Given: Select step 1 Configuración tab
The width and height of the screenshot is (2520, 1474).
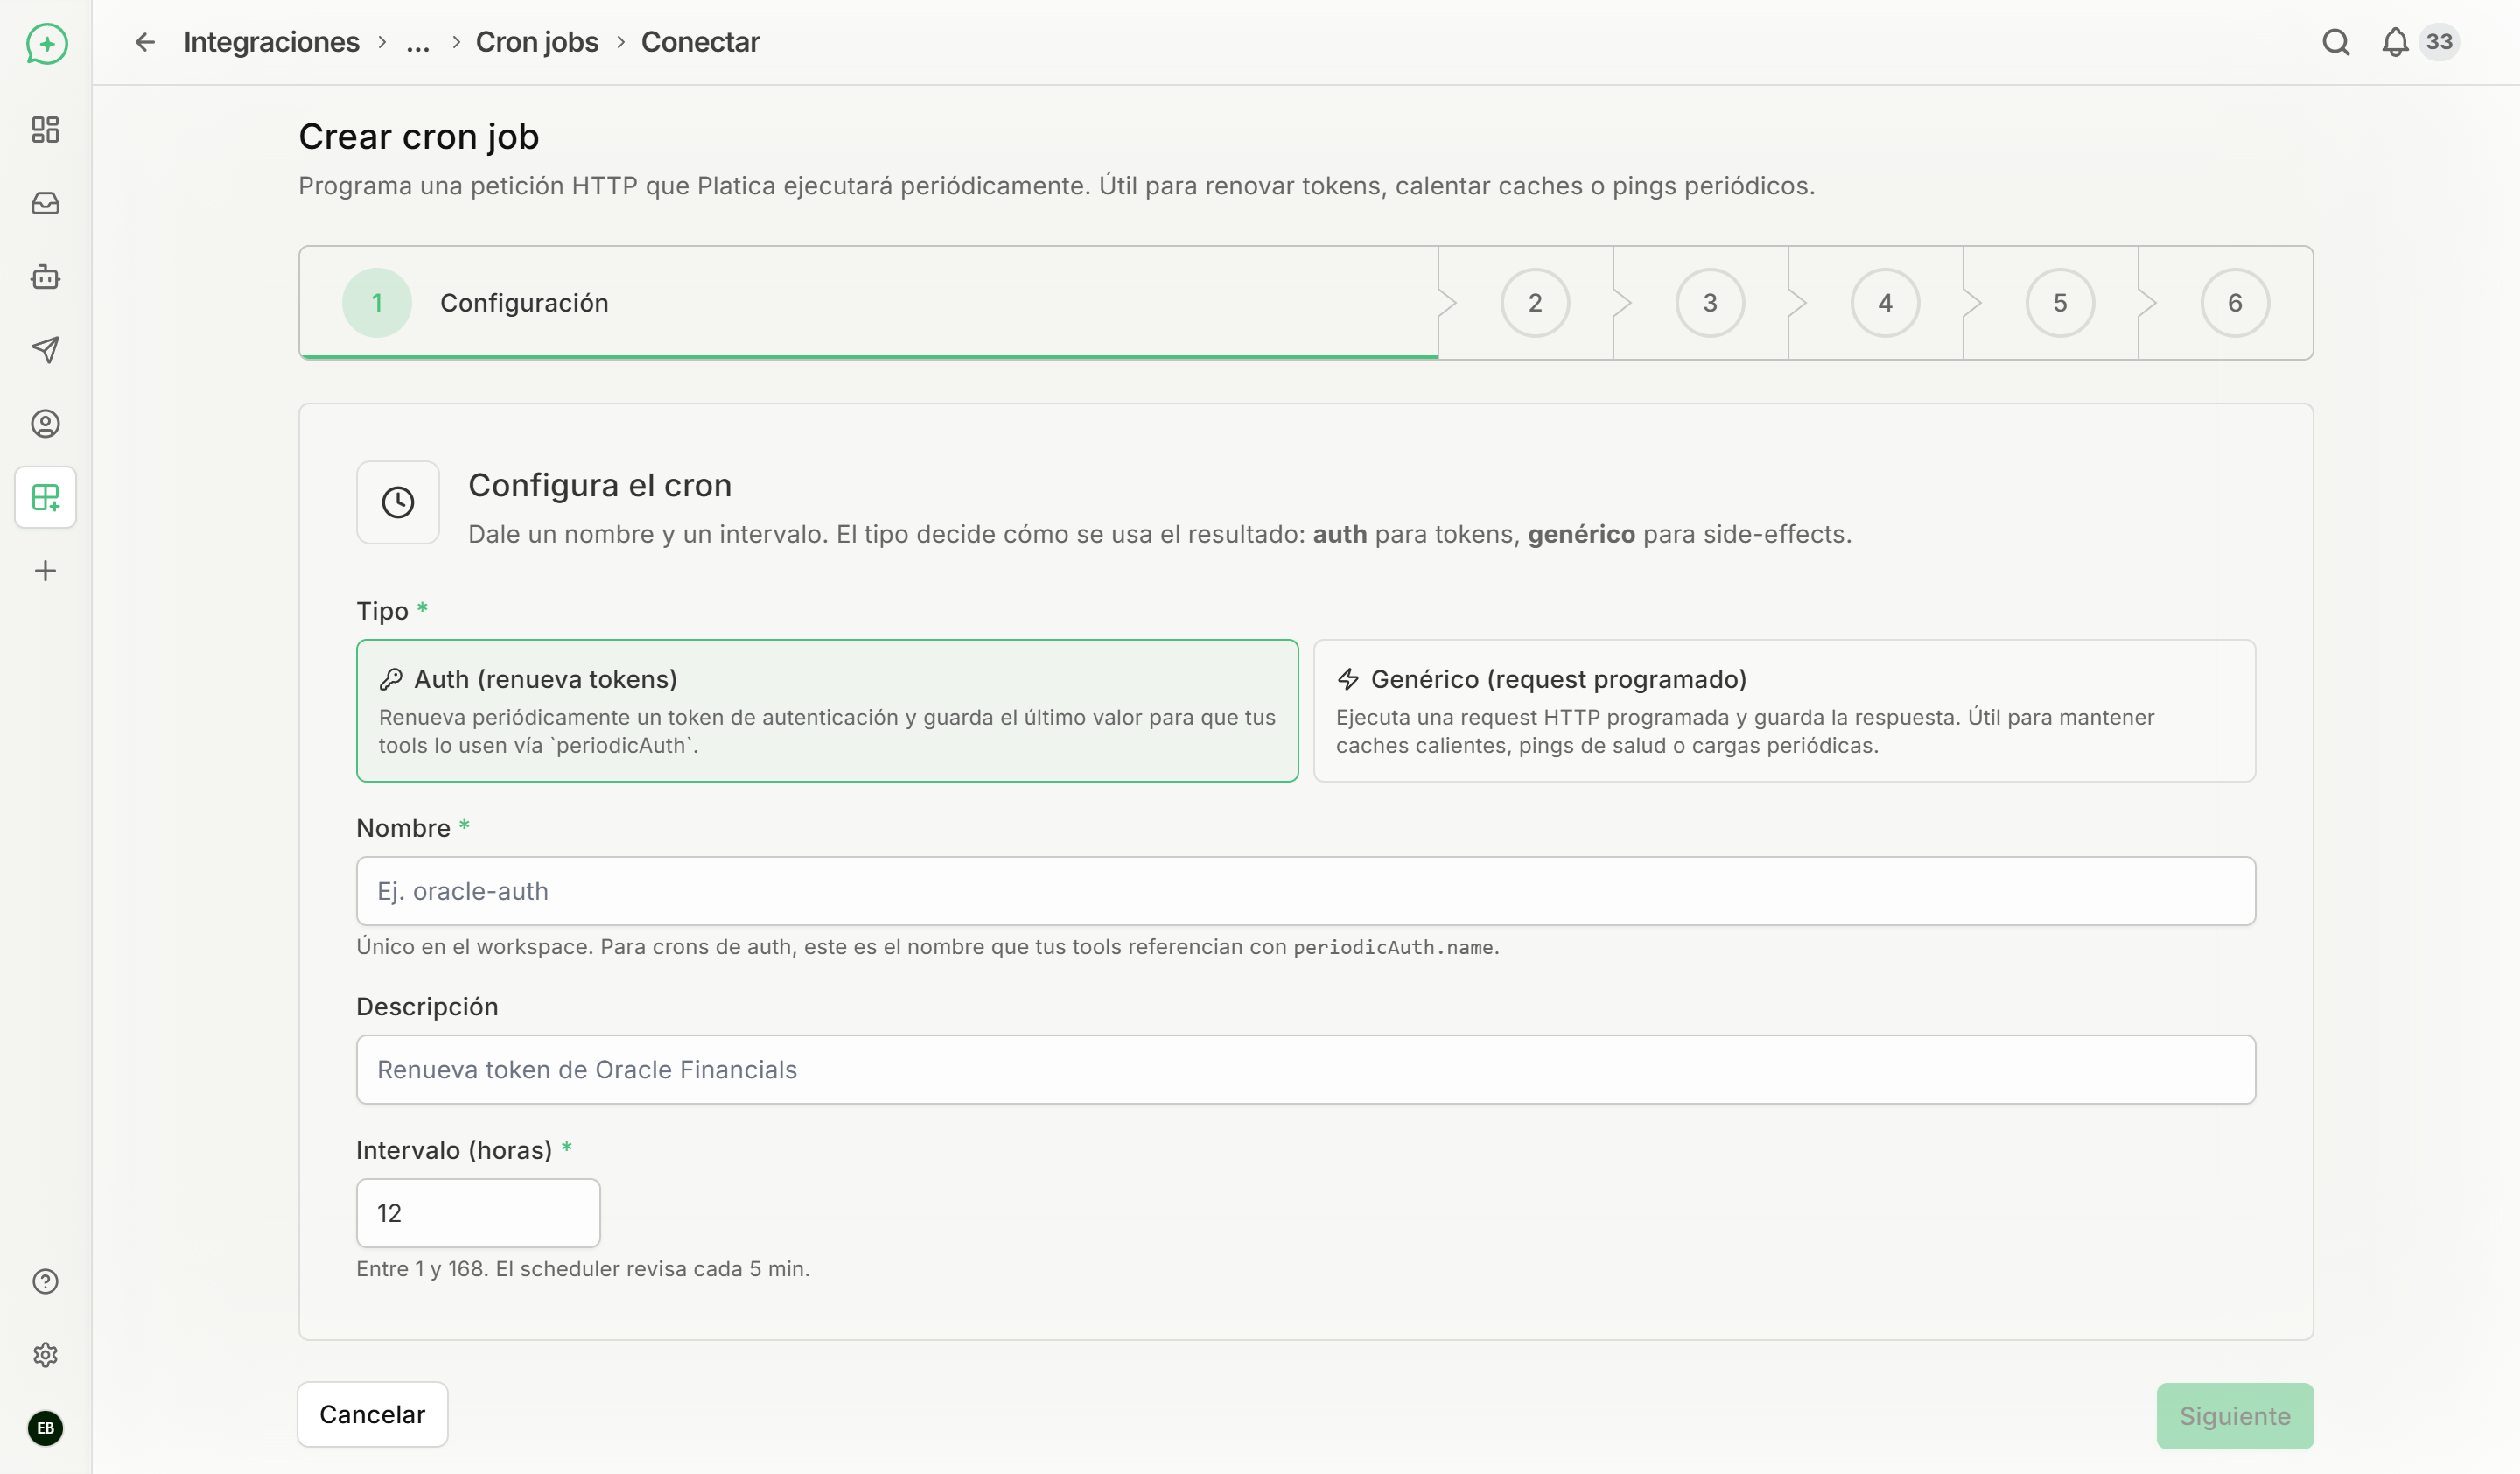Looking at the screenshot, I should (x=868, y=303).
